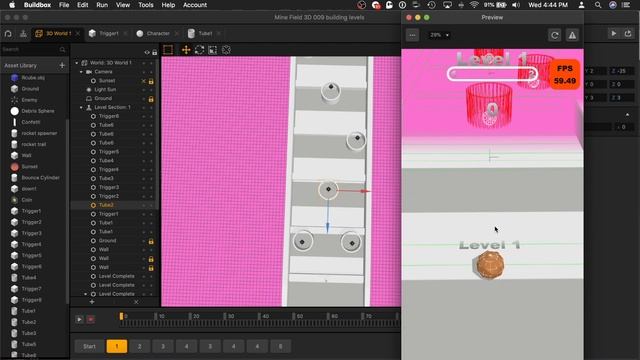Toggle visibility X on the Sunset row
The width and height of the screenshot is (640, 360).
click(x=144, y=81)
